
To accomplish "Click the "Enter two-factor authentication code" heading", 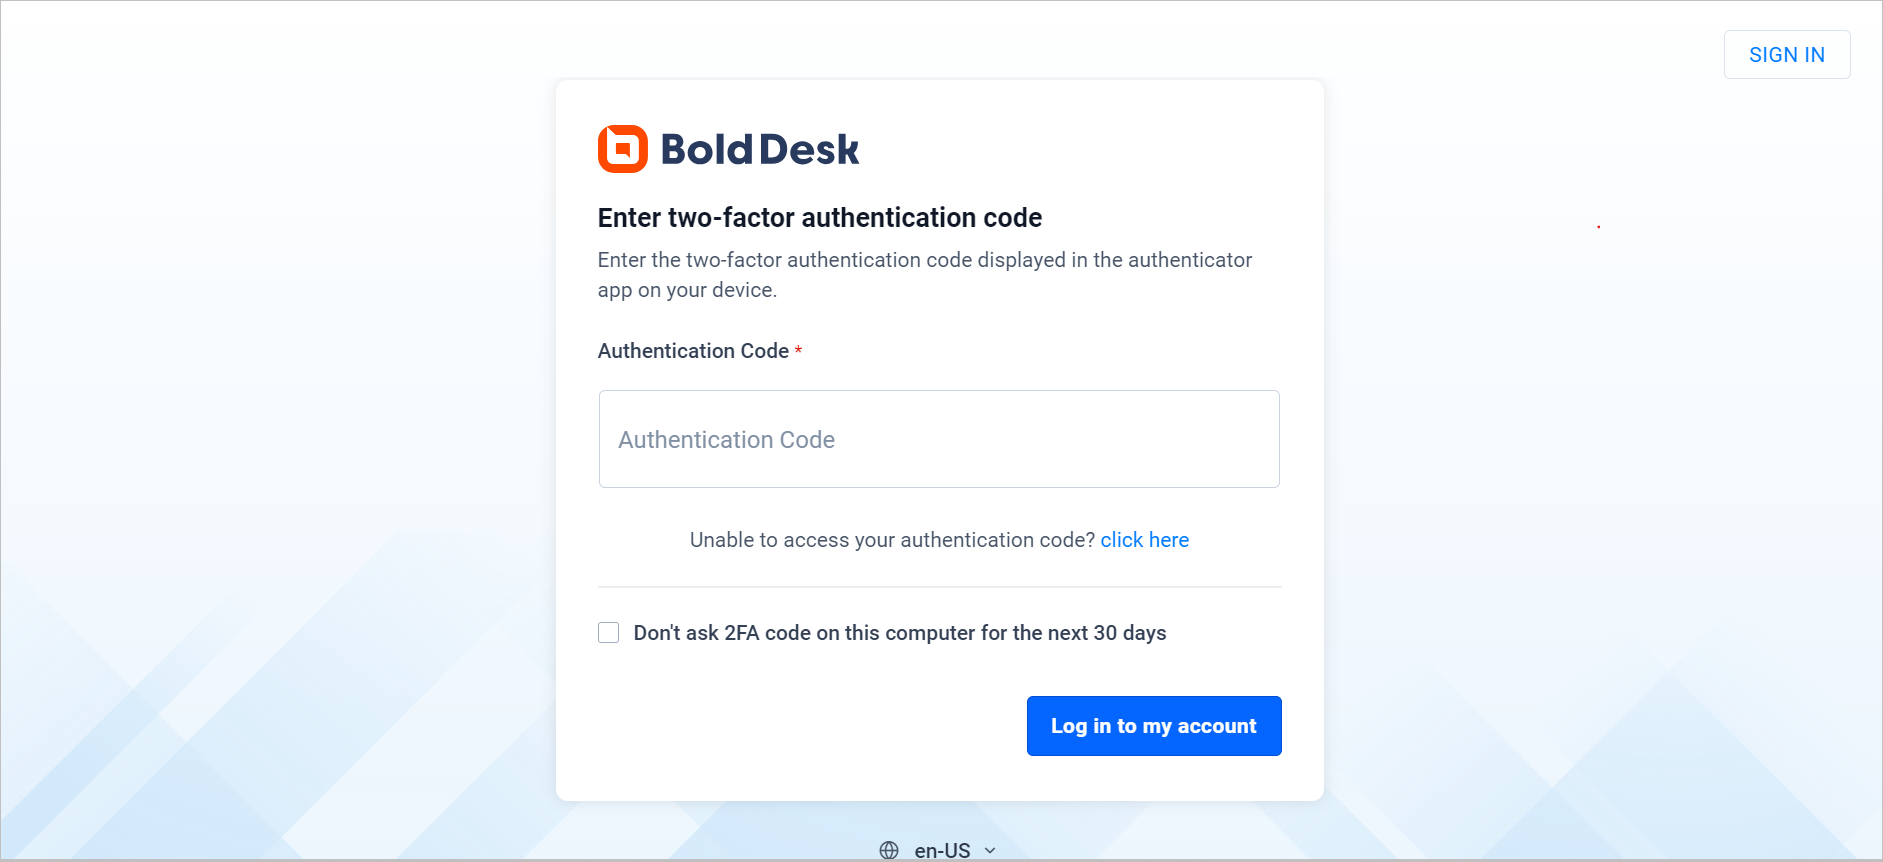I will 820,218.
